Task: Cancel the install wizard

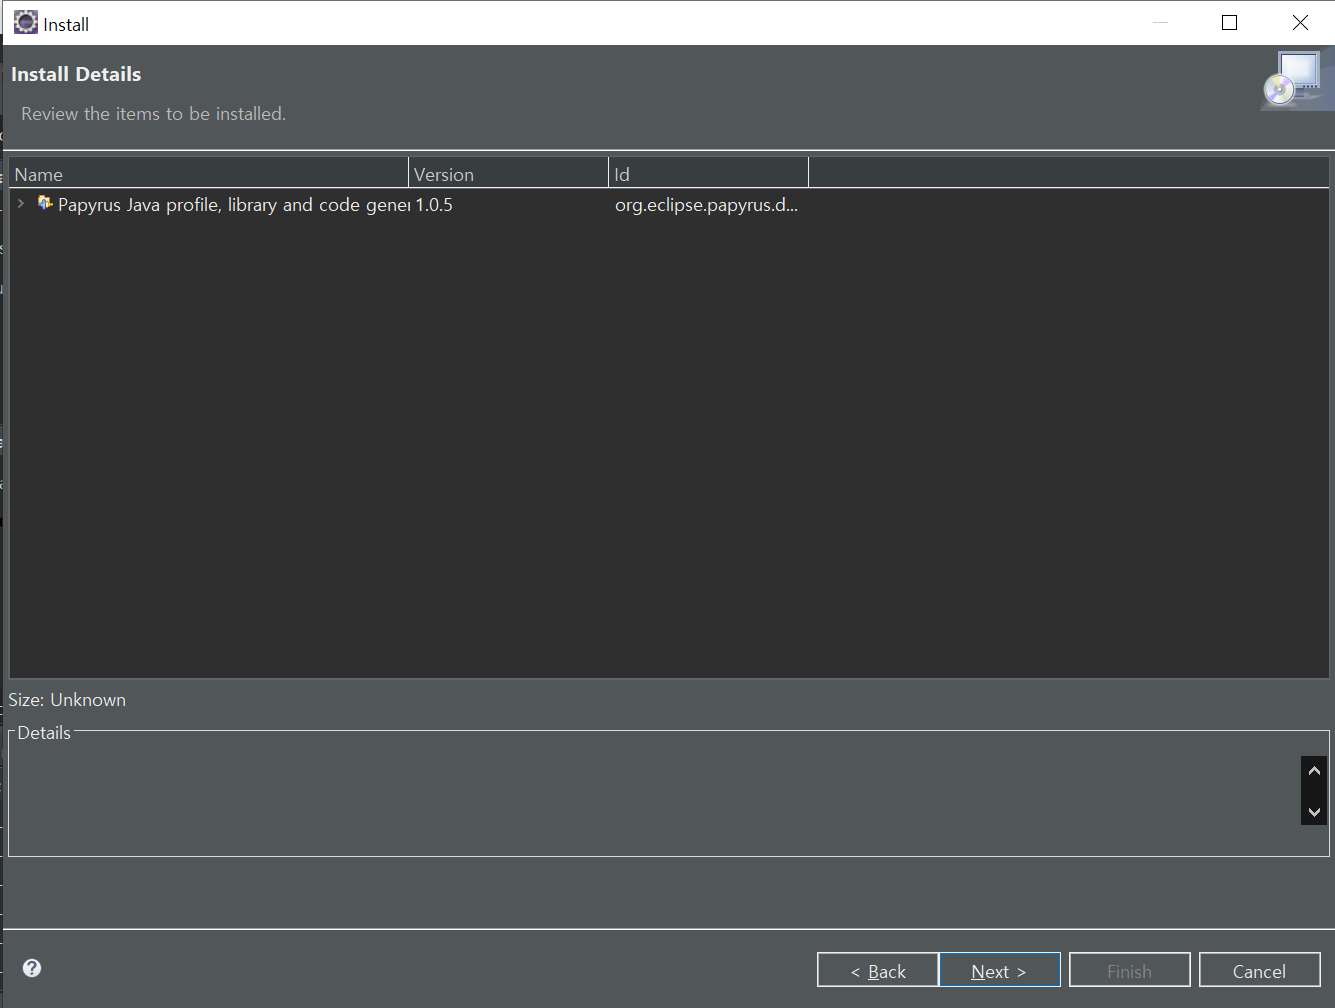Action: tap(1259, 971)
